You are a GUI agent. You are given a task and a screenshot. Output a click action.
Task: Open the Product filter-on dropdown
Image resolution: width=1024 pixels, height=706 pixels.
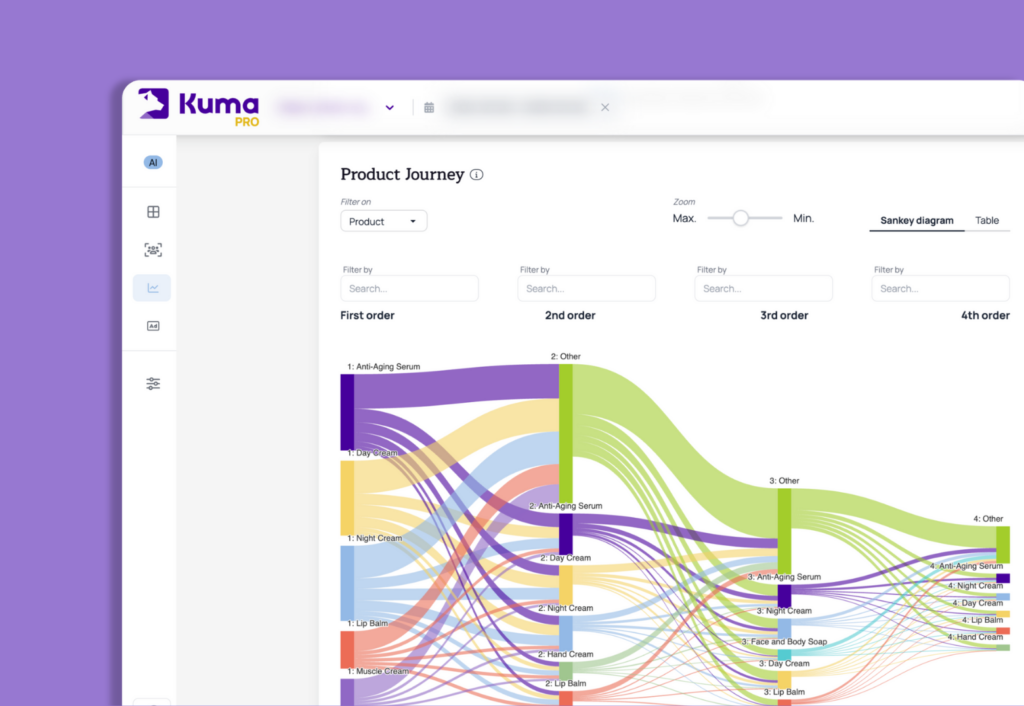click(x=384, y=221)
